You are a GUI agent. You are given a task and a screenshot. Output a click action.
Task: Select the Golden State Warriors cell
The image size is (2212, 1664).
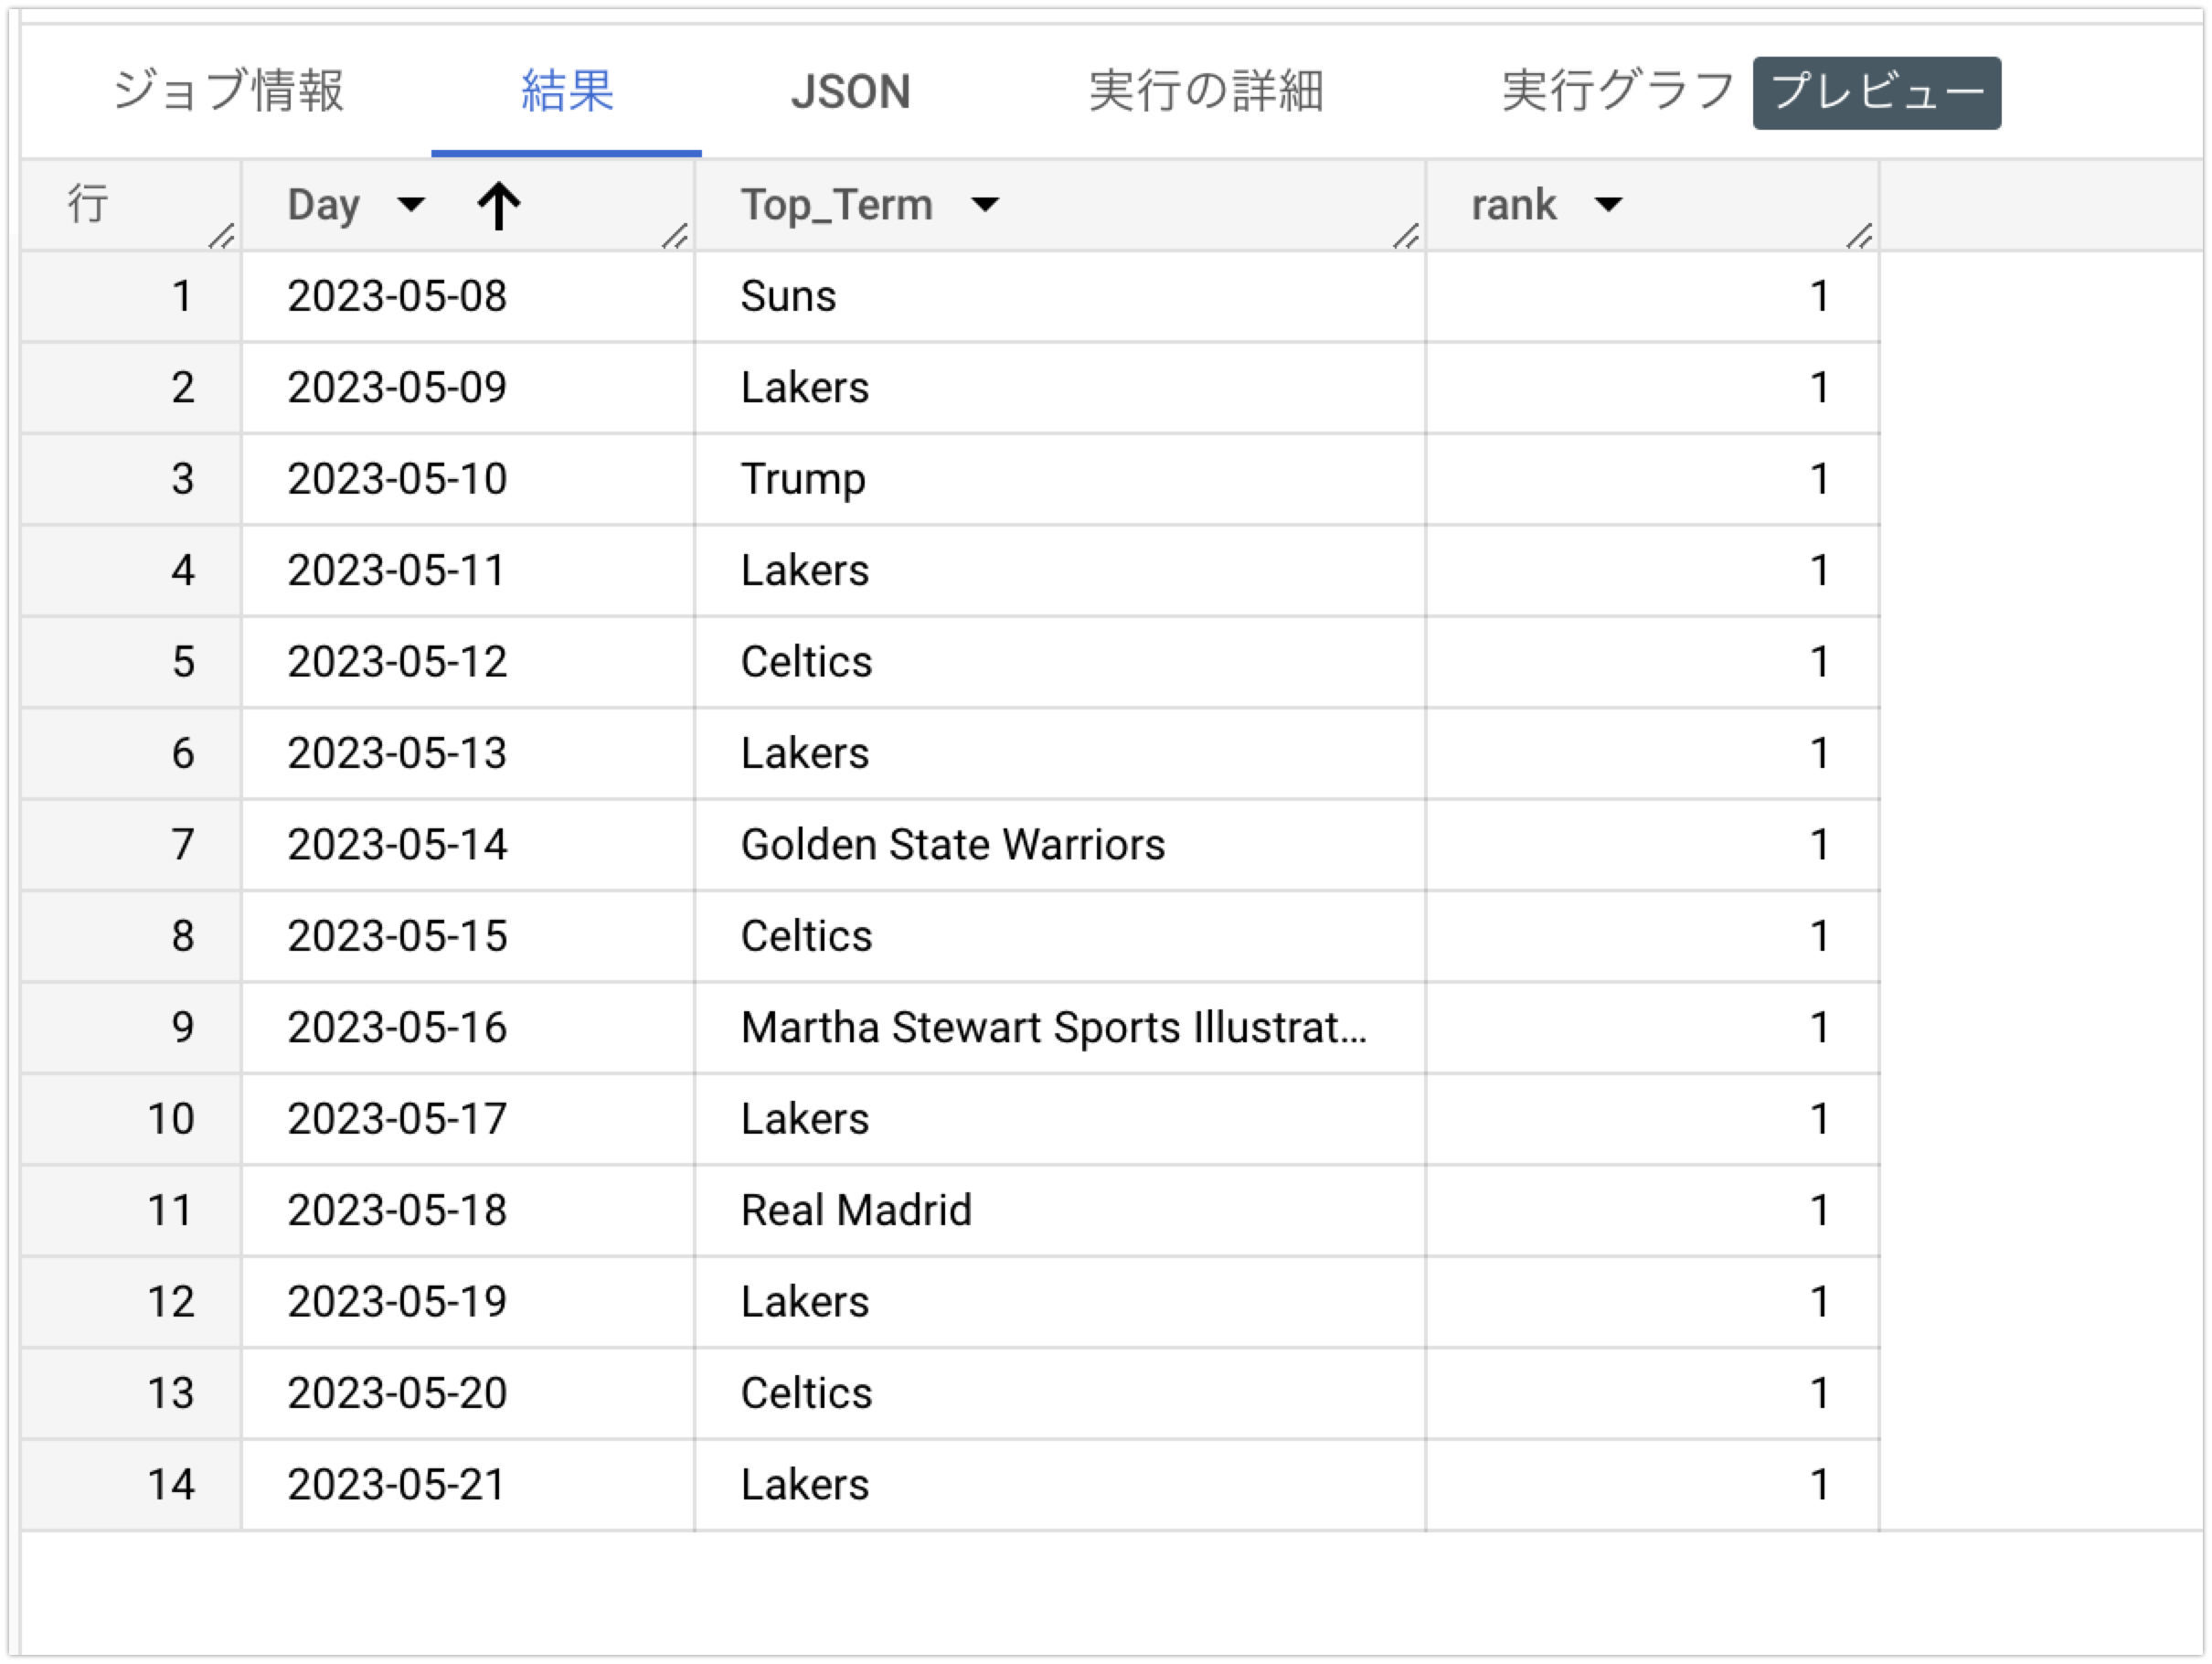pyautogui.click(x=1060, y=845)
